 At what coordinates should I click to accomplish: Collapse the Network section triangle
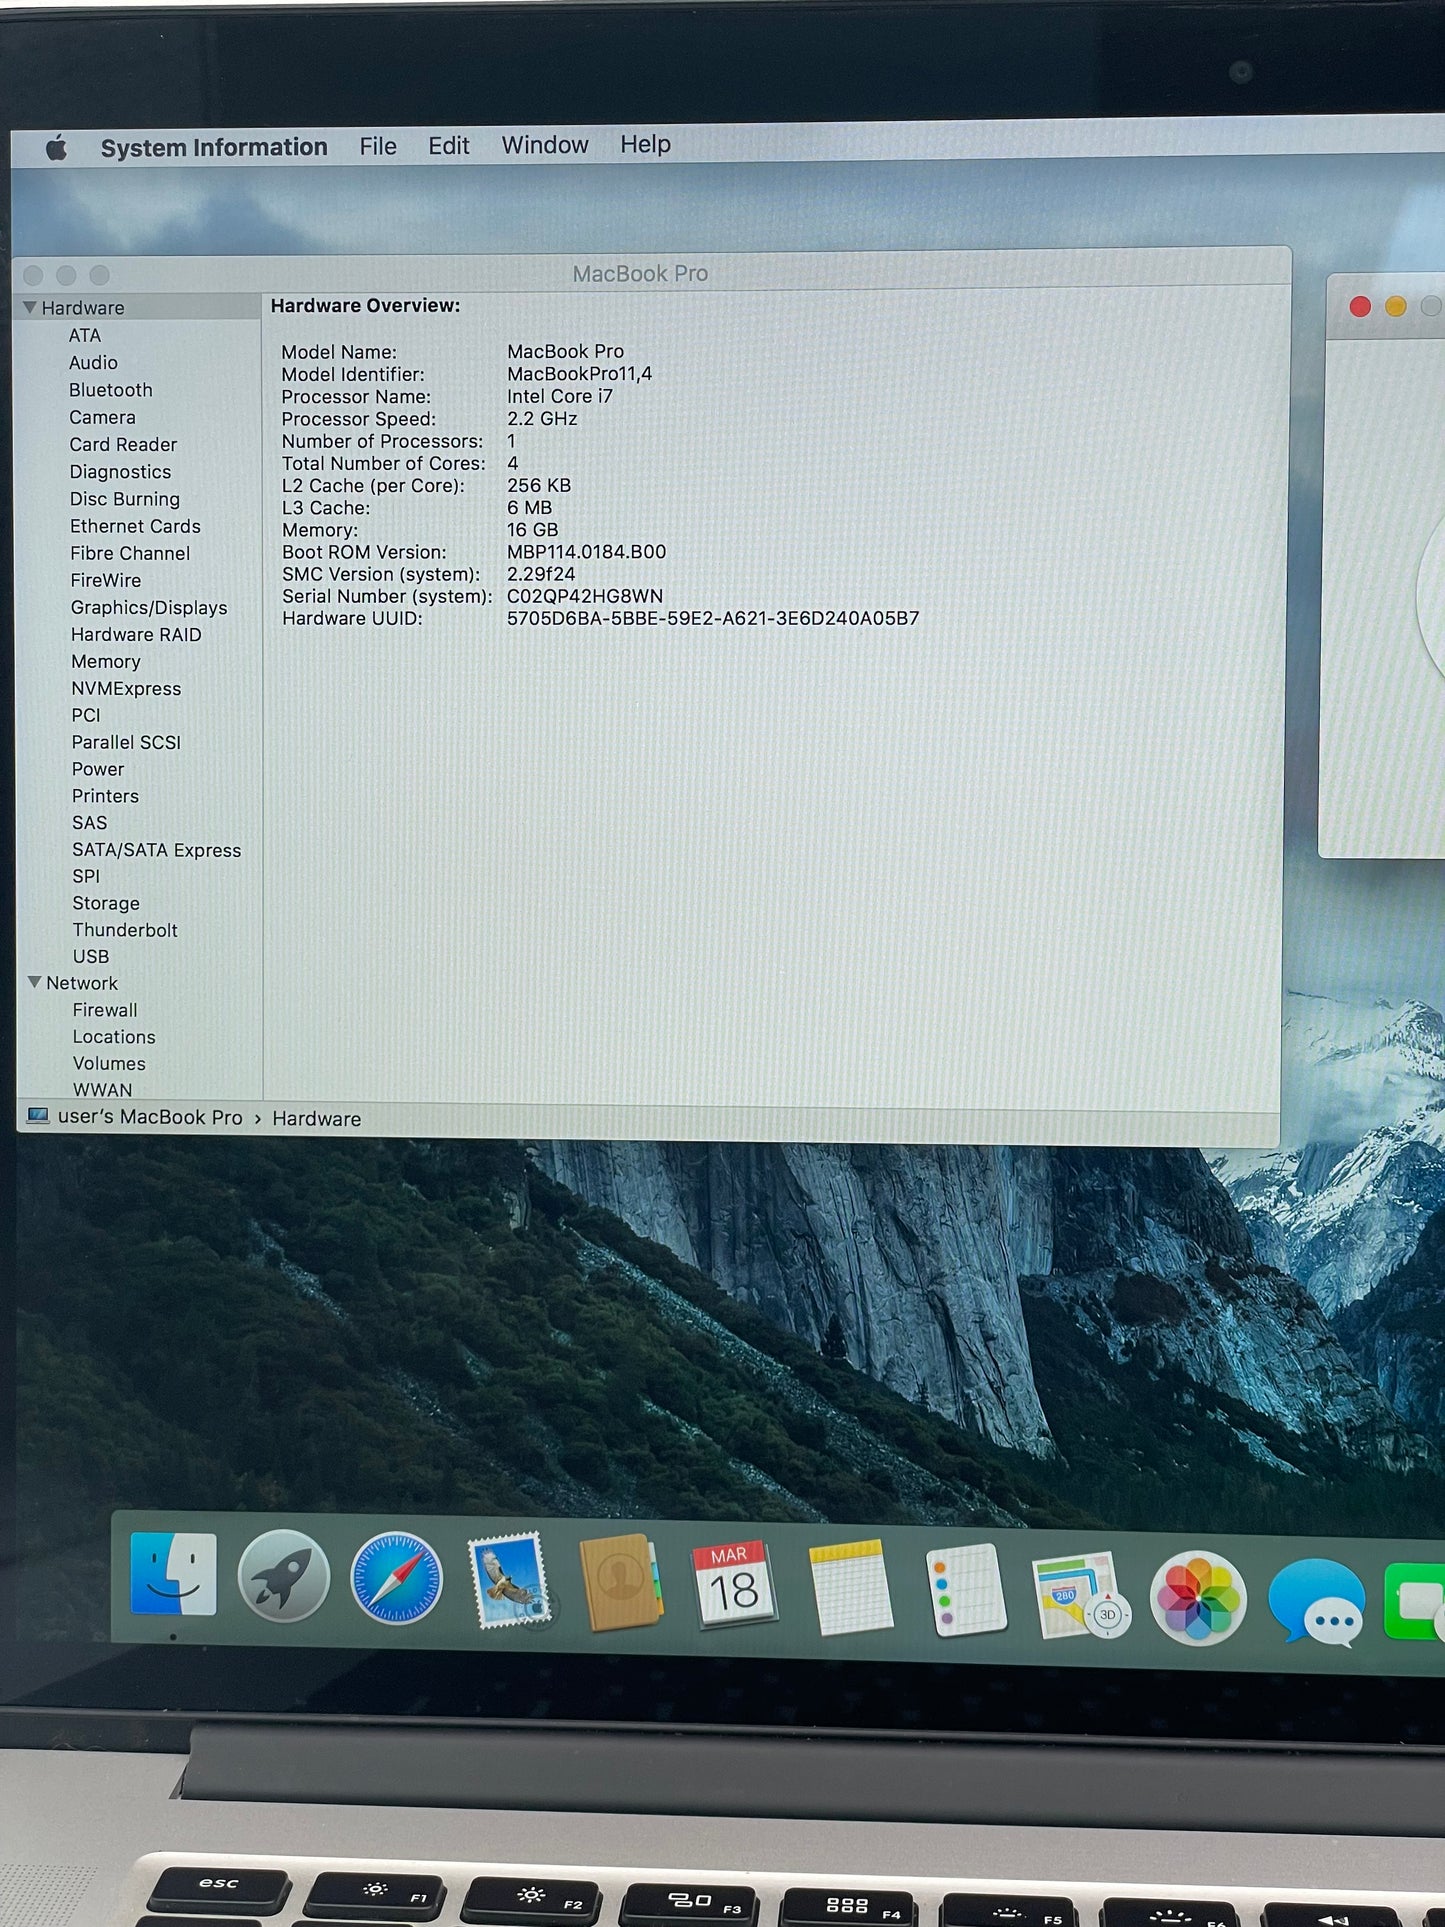pos(35,982)
